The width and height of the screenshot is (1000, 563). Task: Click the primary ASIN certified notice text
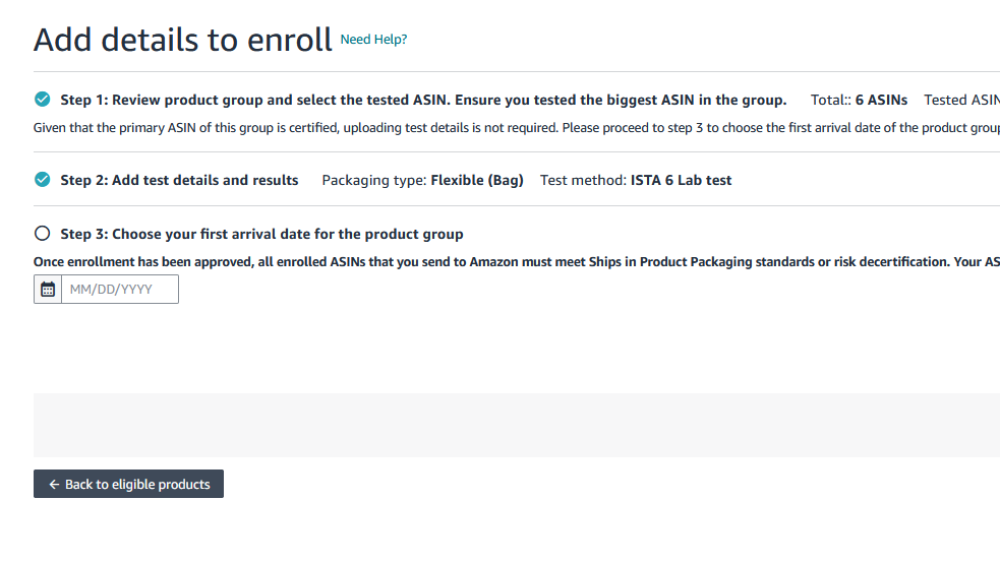500,128
